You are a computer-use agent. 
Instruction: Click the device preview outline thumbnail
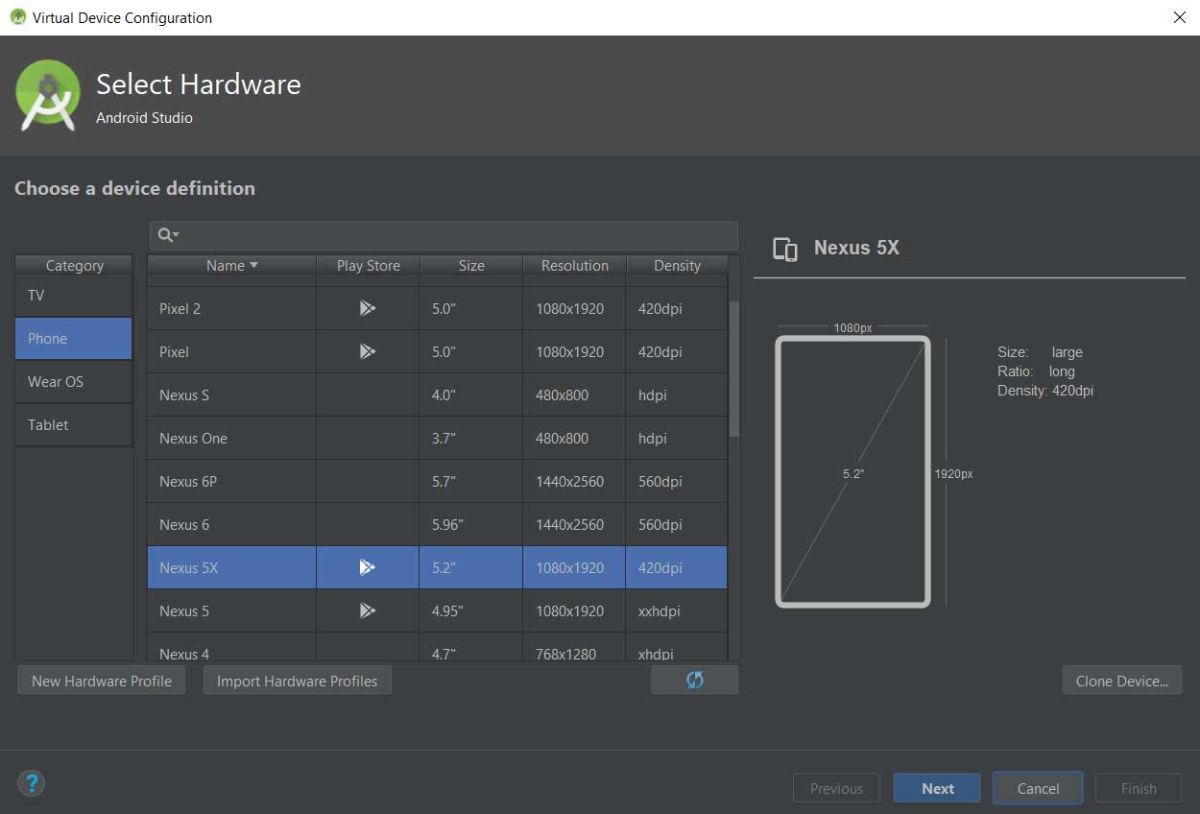click(x=853, y=471)
